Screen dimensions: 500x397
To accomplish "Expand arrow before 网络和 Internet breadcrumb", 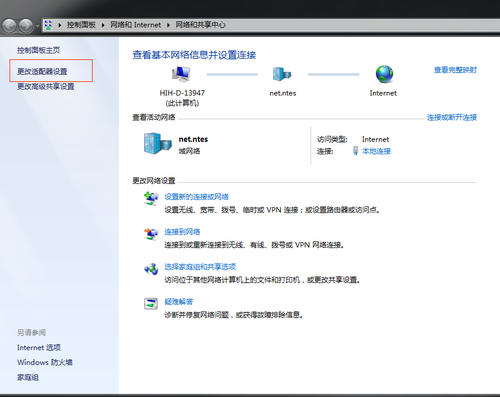I will click(x=103, y=25).
